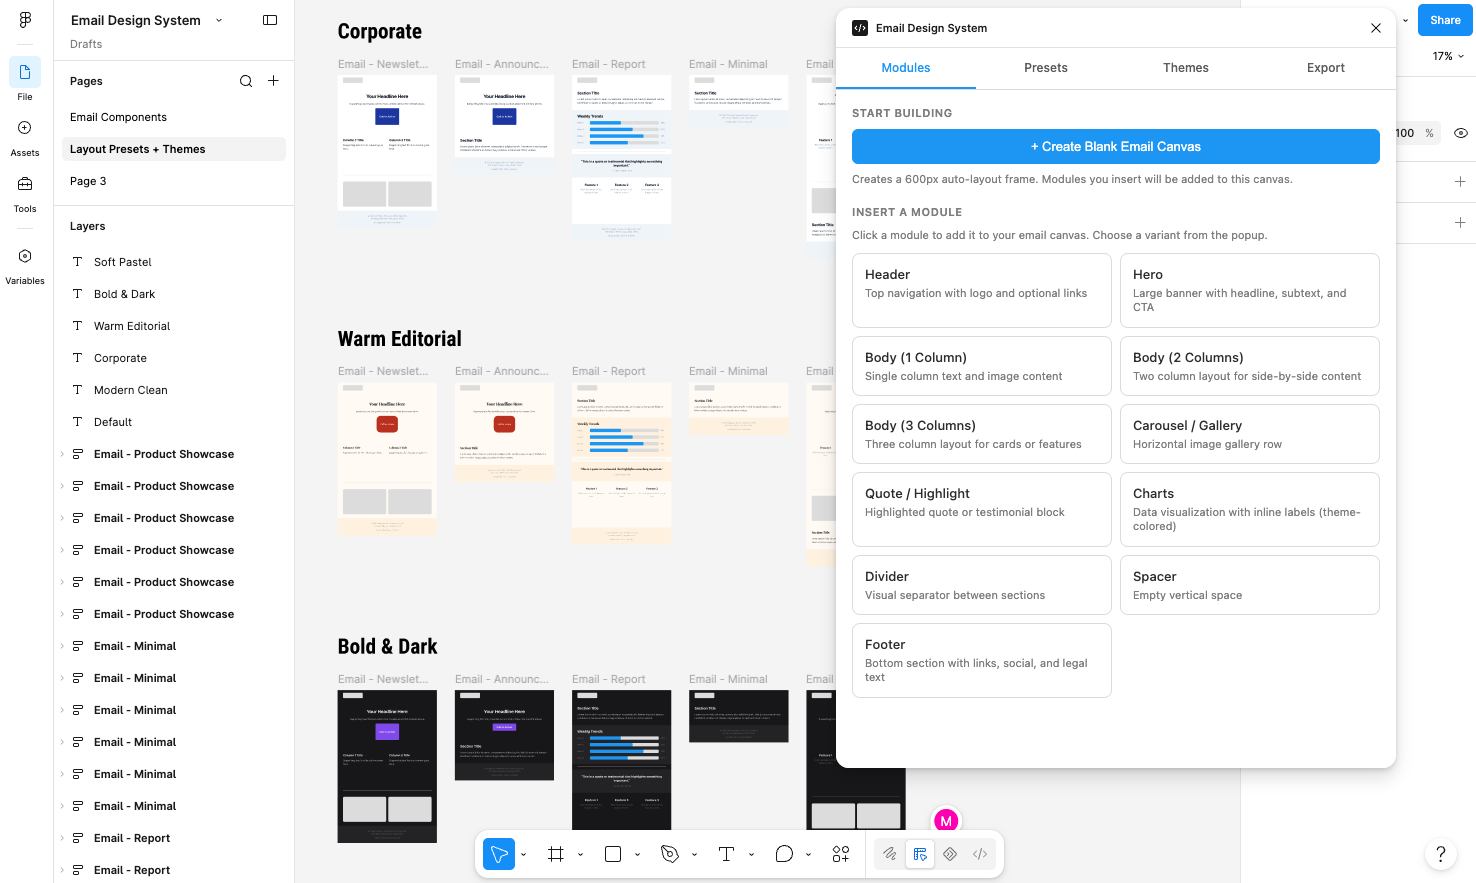The width and height of the screenshot is (1476, 883).
Task: Insert the Footer module
Action: pyautogui.click(x=982, y=660)
